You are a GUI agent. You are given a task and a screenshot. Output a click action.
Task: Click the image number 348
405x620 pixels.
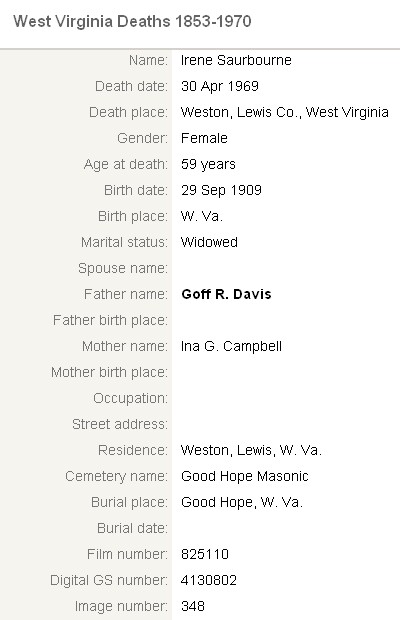pyautogui.click(x=193, y=607)
